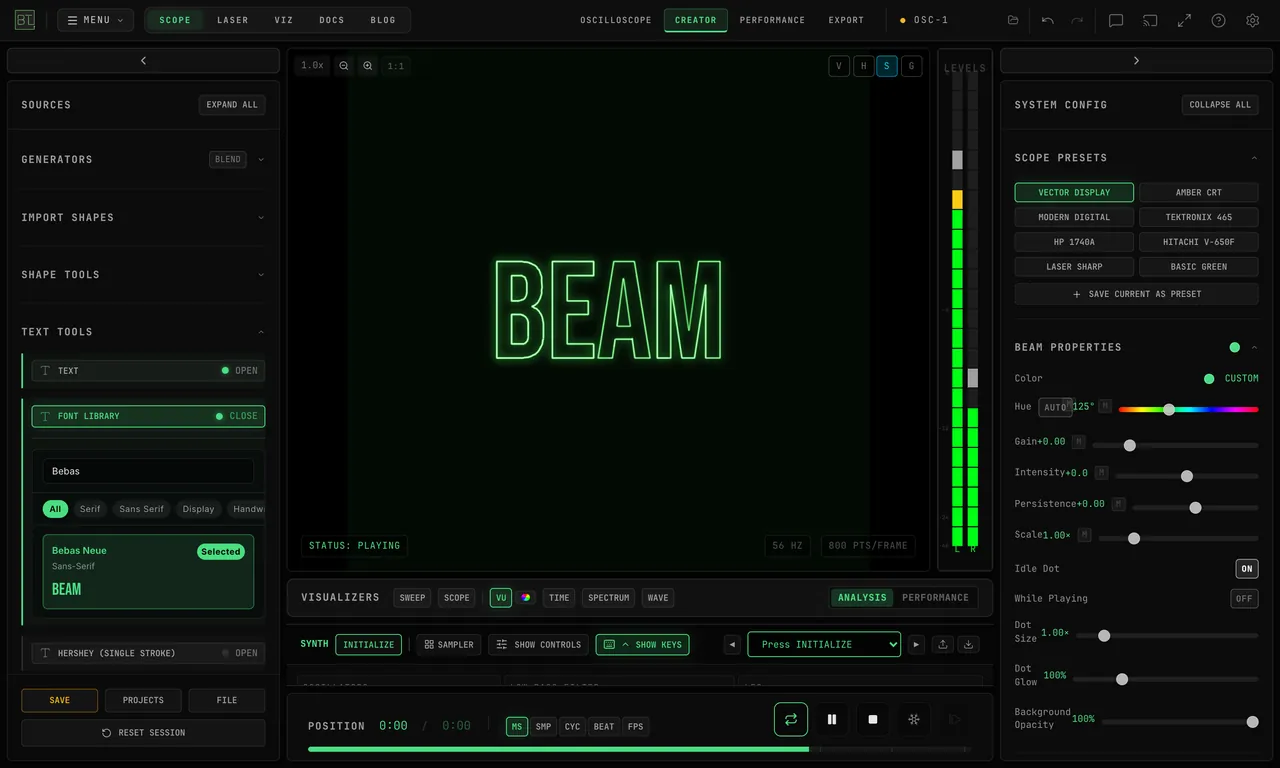Toggle the loop playback button
The image size is (1280, 768).
point(790,719)
